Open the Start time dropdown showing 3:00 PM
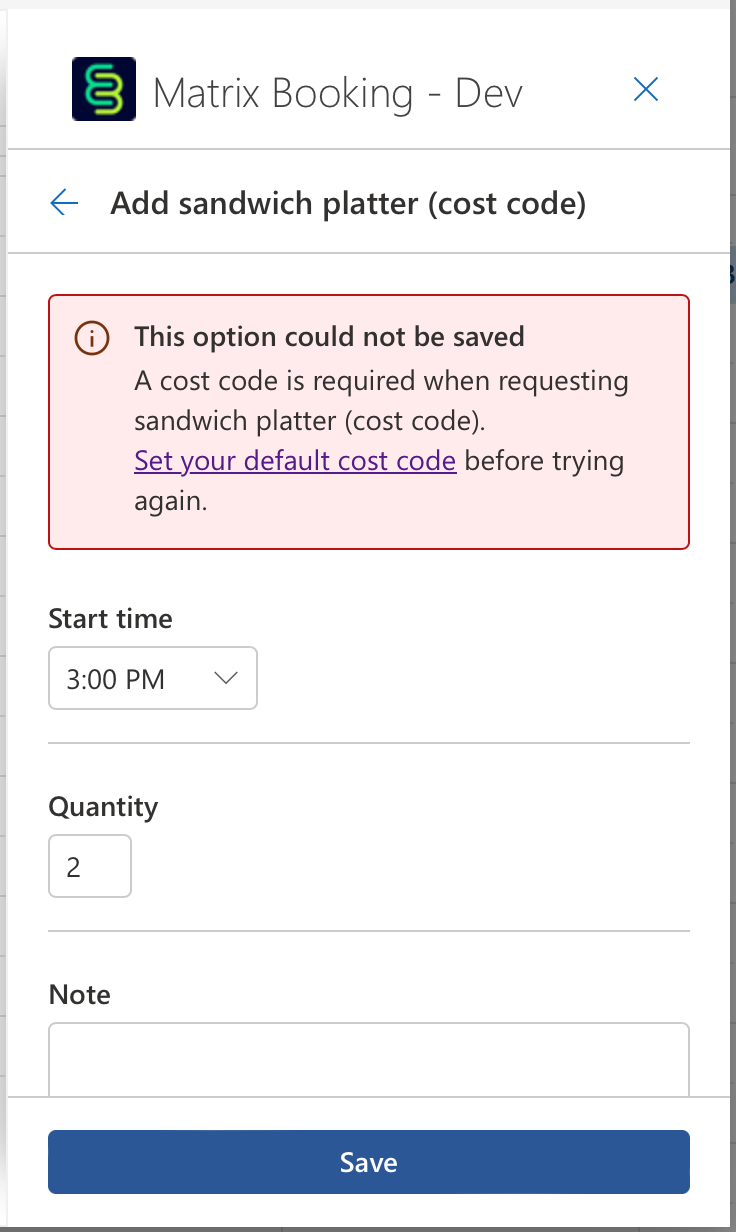 pos(153,679)
